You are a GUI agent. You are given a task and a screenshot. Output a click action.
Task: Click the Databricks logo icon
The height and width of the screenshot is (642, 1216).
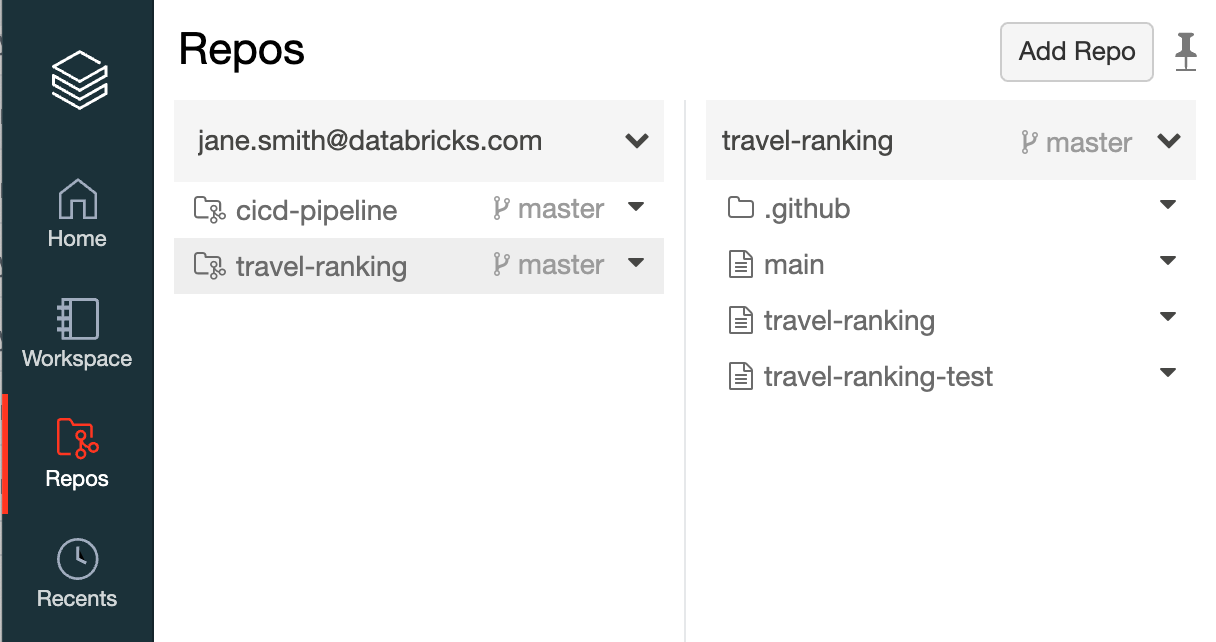79,78
